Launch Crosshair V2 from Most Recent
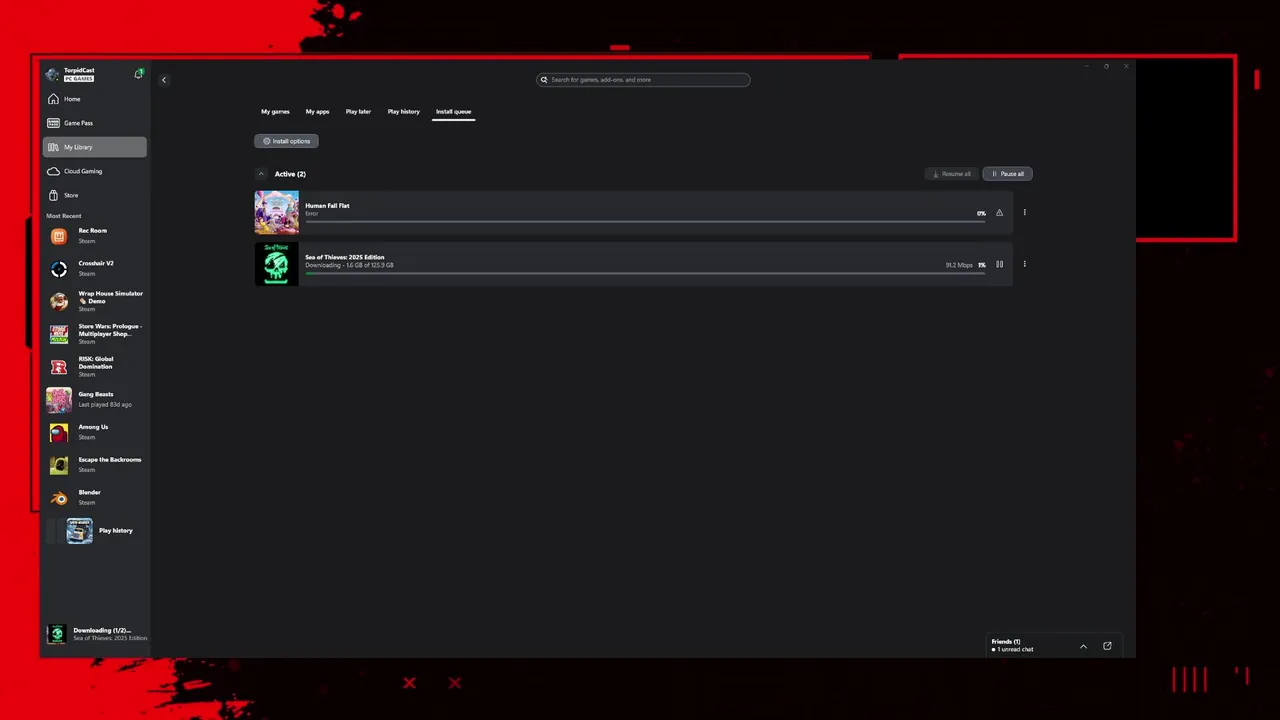Image resolution: width=1280 pixels, height=720 pixels. click(x=95, y=268)
